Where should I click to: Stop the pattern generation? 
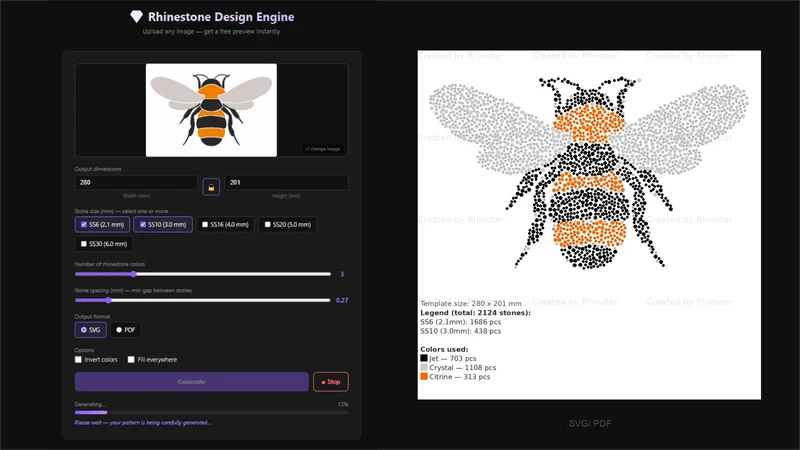(331, 382)
